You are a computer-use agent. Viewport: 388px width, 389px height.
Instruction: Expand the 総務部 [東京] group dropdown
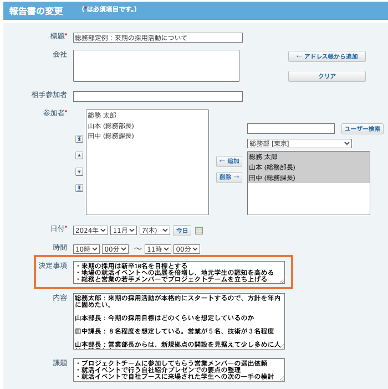tap(299, 143)
